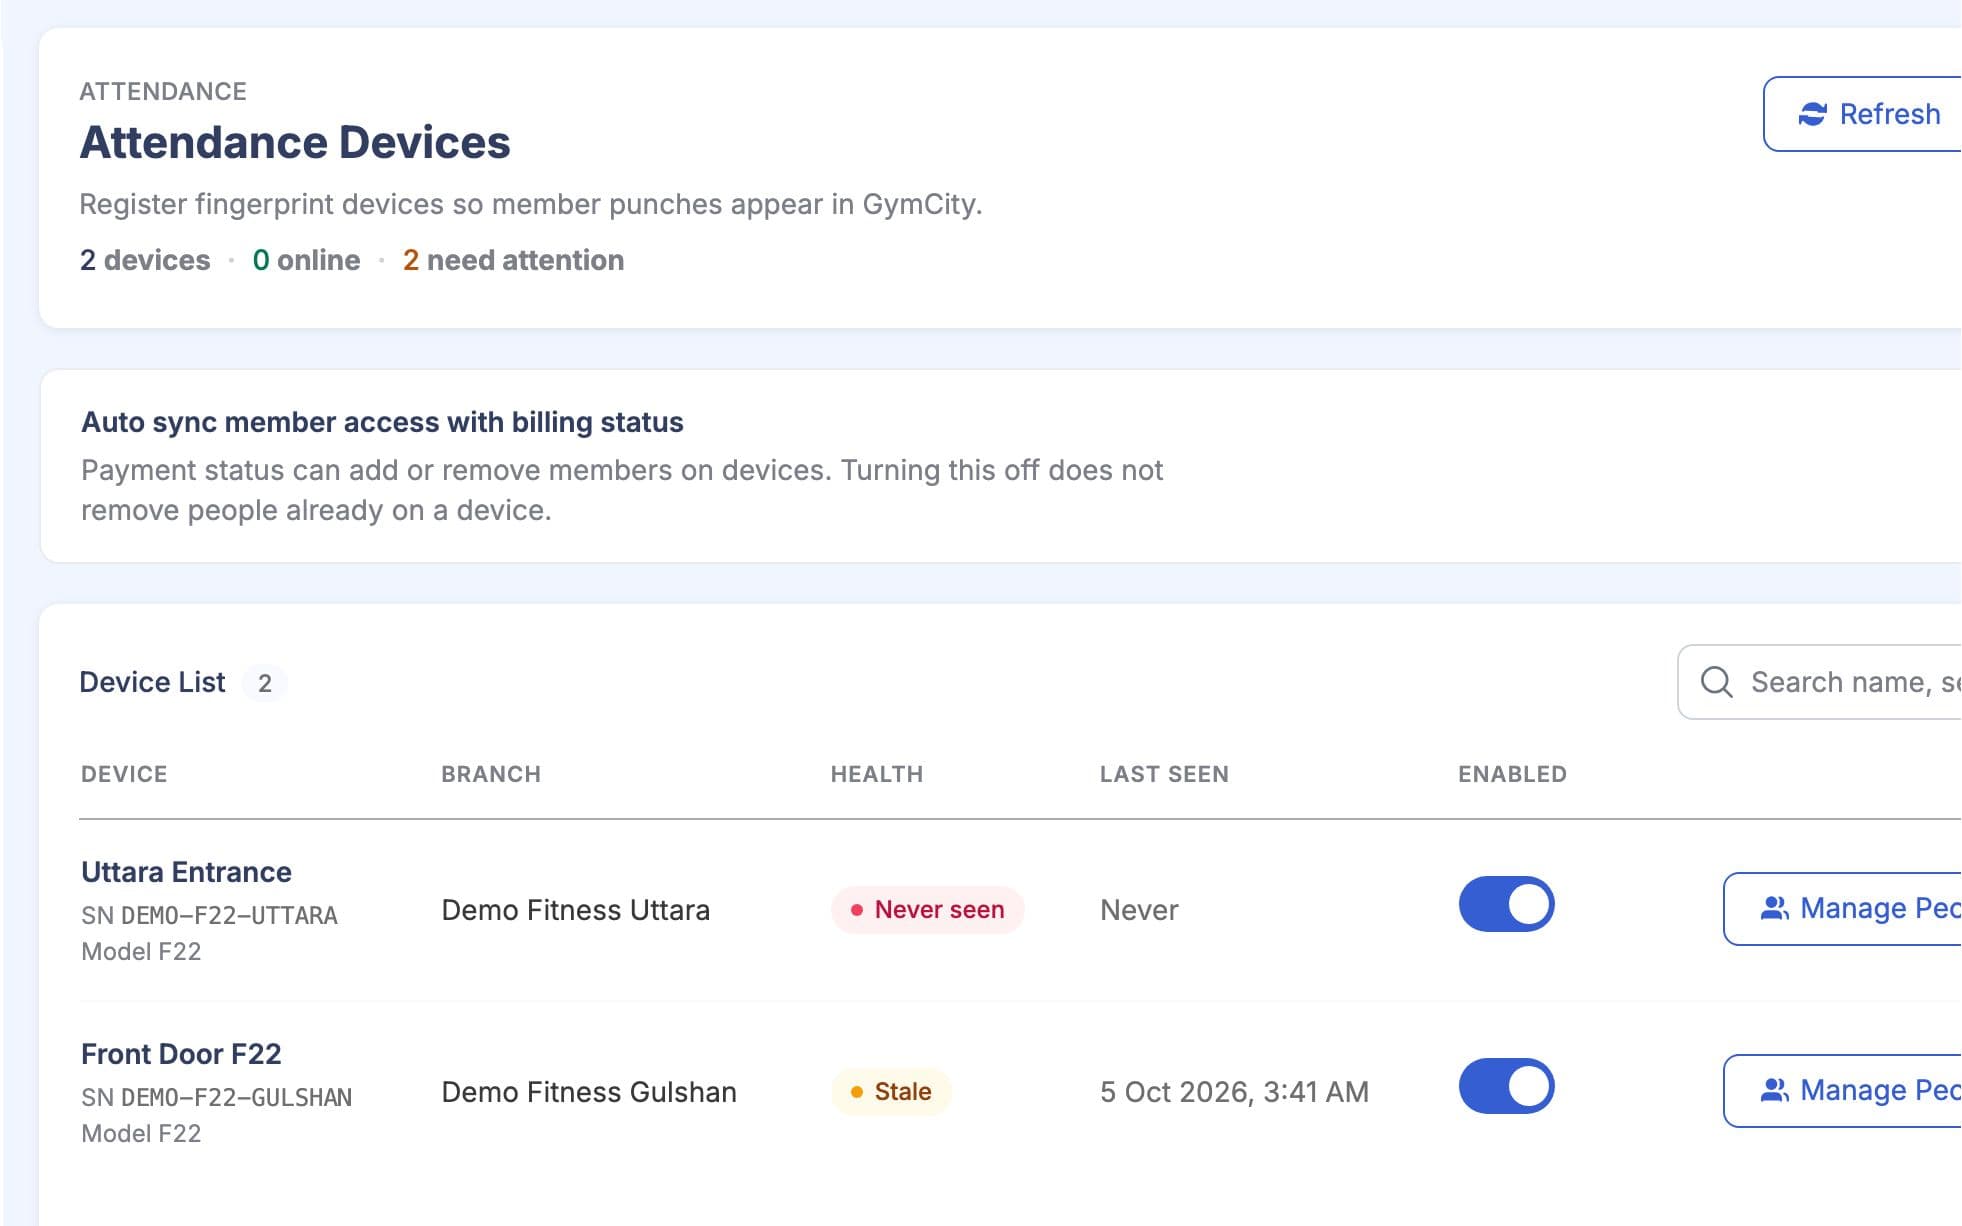The width and height of the screenshot is (1962, 1226).
Task: Click the Device column header
Action: (124, 774)
